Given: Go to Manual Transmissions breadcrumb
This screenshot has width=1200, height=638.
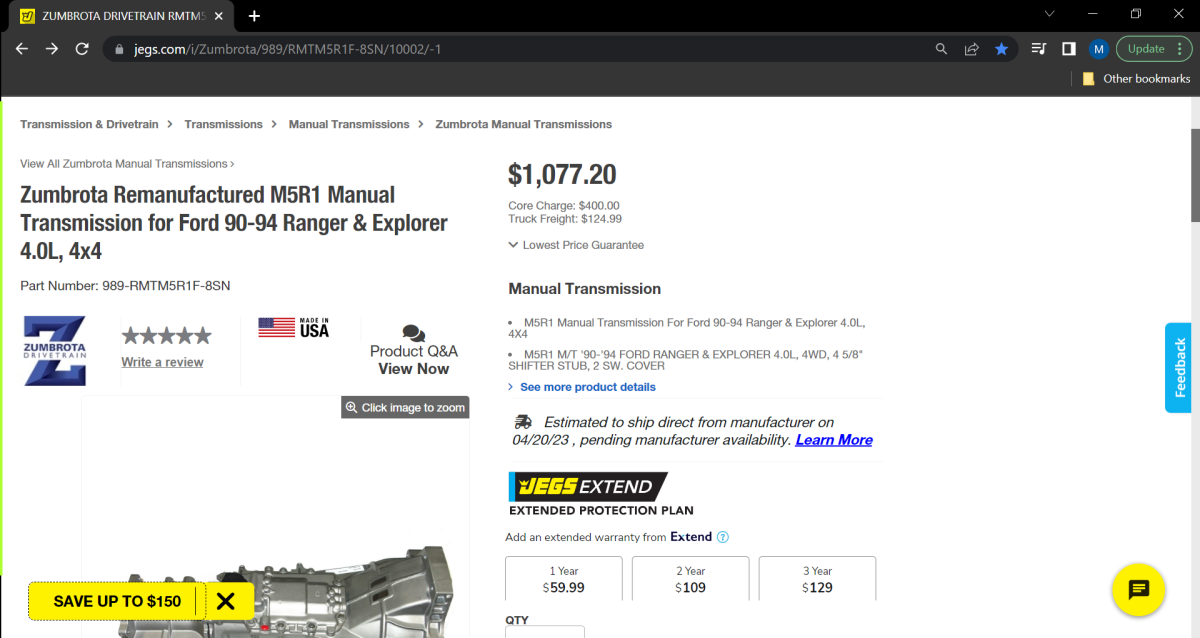Looking at the screenshot, I should click(x=349, y=124).
